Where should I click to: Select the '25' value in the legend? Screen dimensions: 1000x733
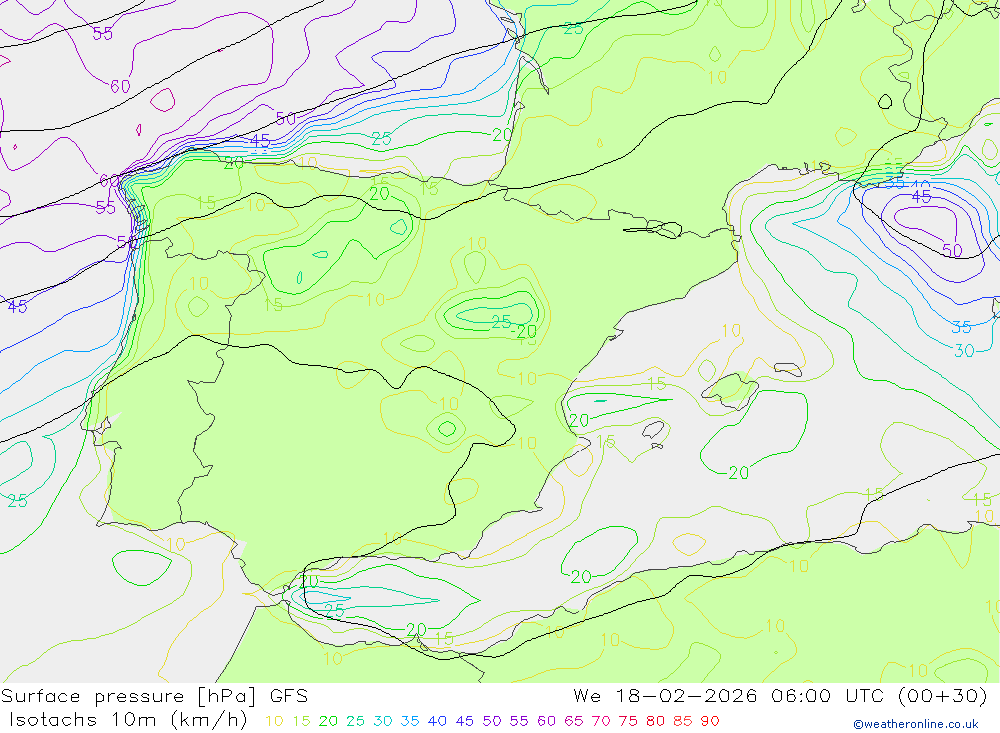[x=355, y=722]
